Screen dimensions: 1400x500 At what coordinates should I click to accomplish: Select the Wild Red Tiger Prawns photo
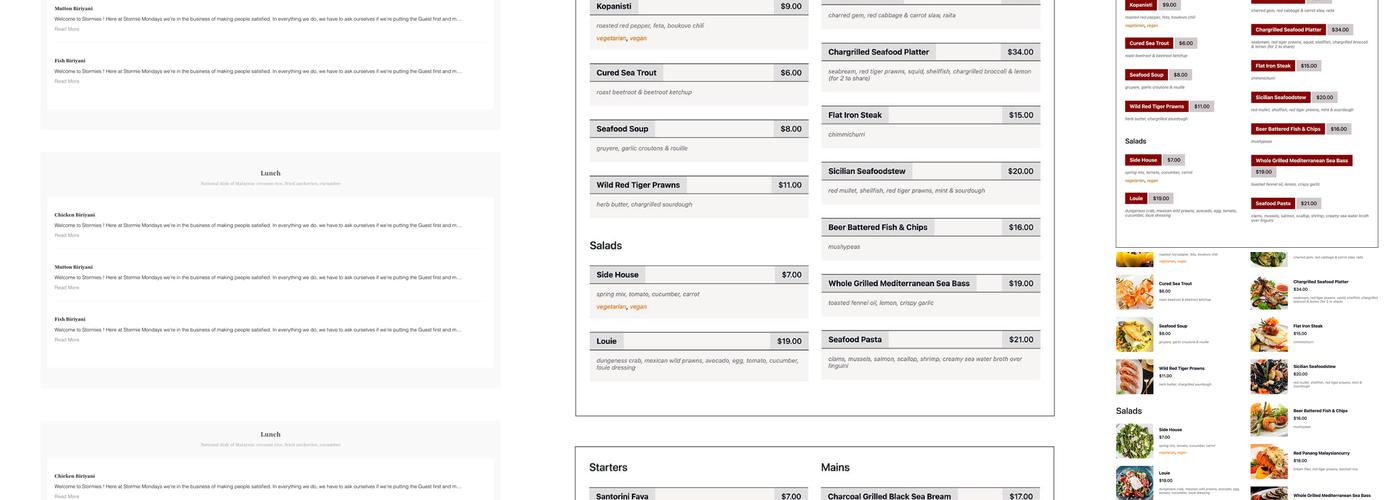1134,377
